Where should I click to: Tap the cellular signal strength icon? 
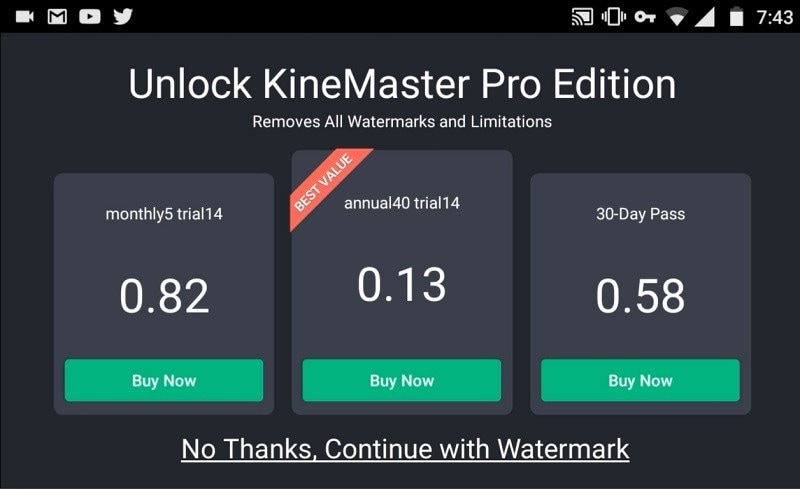coord(705,17)
